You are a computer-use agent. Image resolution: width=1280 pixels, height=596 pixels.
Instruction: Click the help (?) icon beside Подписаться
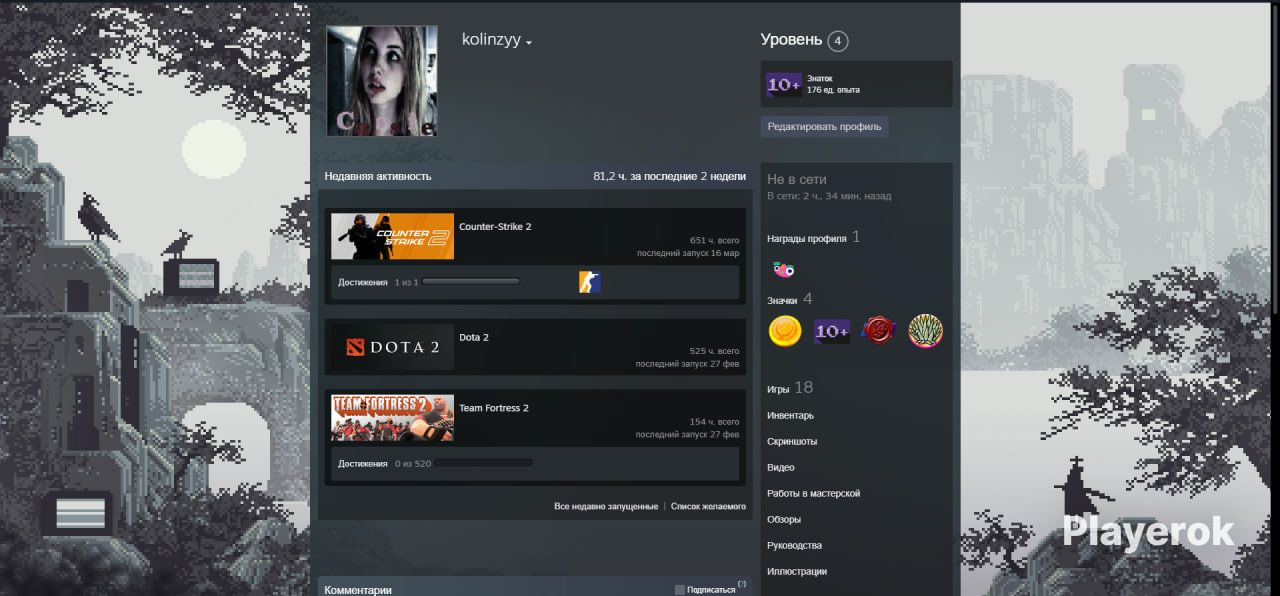(x=742, y=584)
